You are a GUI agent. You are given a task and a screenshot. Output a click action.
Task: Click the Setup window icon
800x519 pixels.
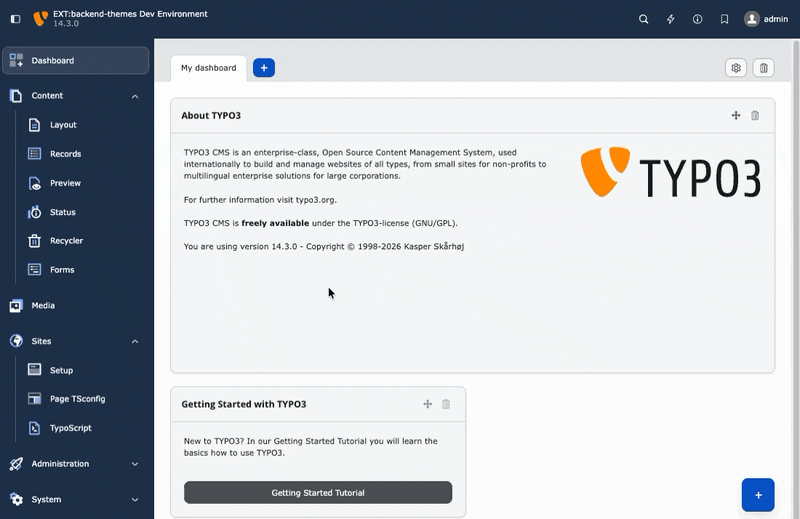click(x=34, y=369)
